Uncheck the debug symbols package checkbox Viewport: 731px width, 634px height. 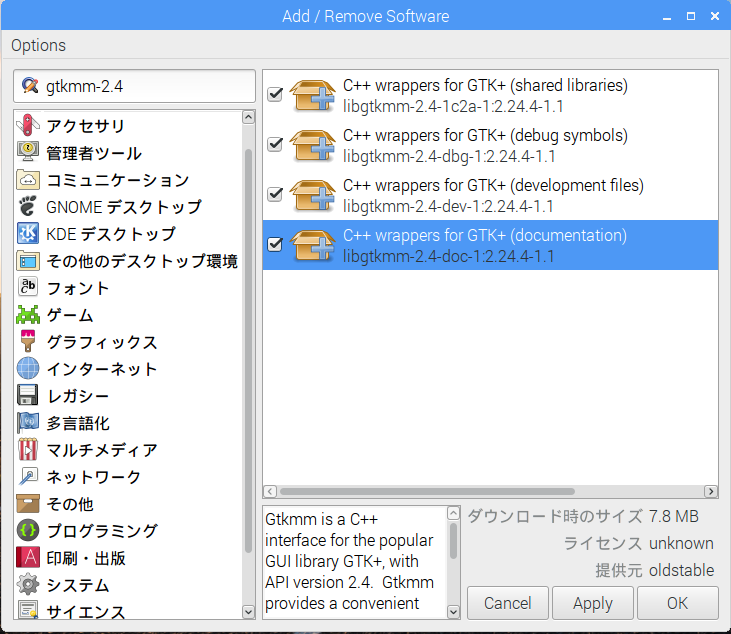(276, 144)
